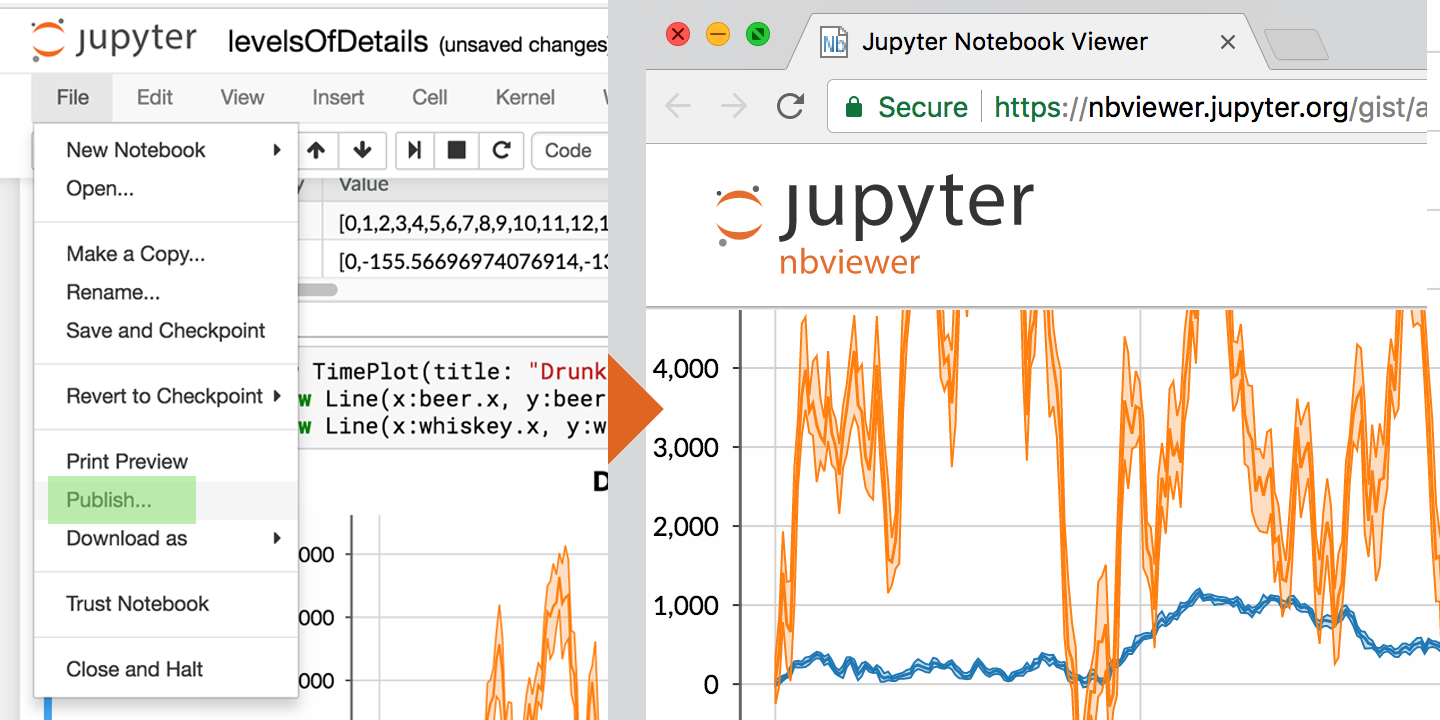Click Publish... in the File menu

(x=166, y=500)
